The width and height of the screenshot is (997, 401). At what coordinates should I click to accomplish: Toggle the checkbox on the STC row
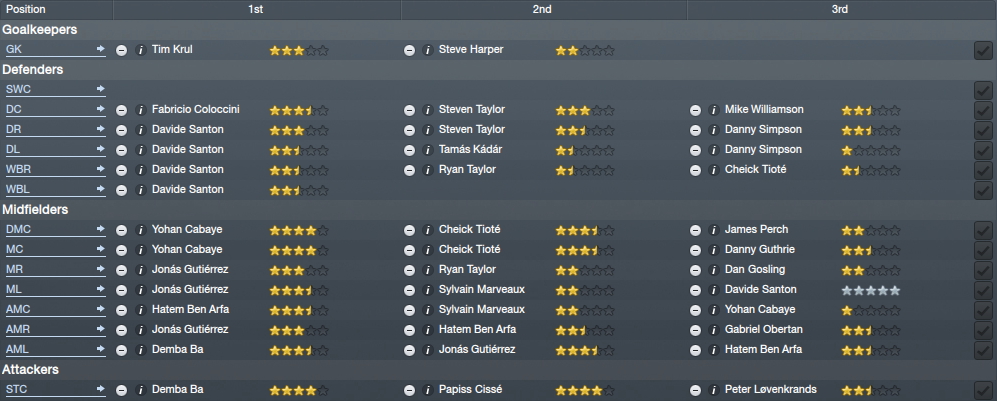coord(983,390)
